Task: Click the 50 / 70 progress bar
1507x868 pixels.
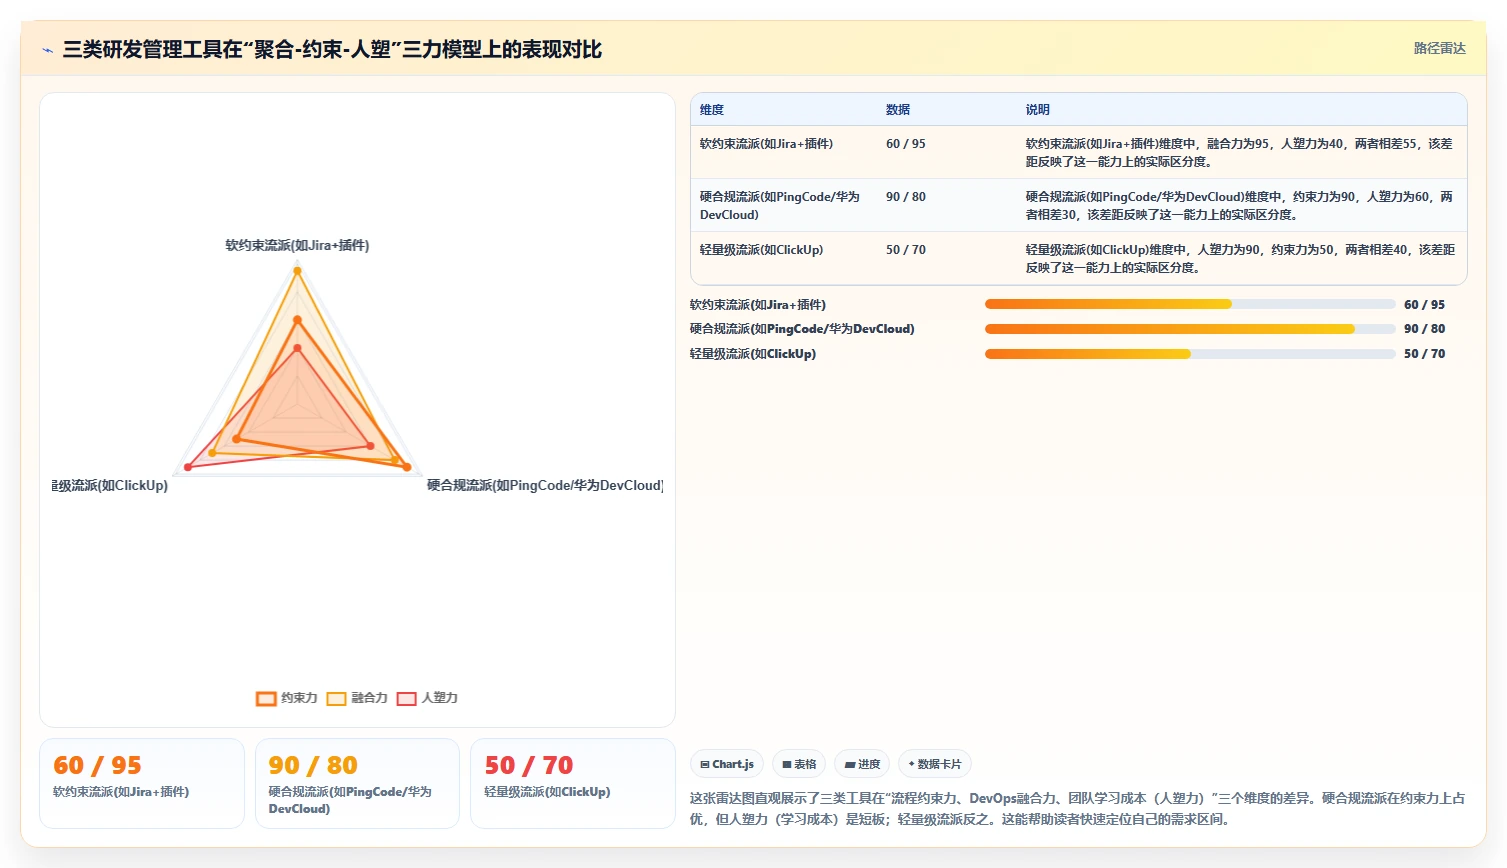Action: click(1190, 354)
